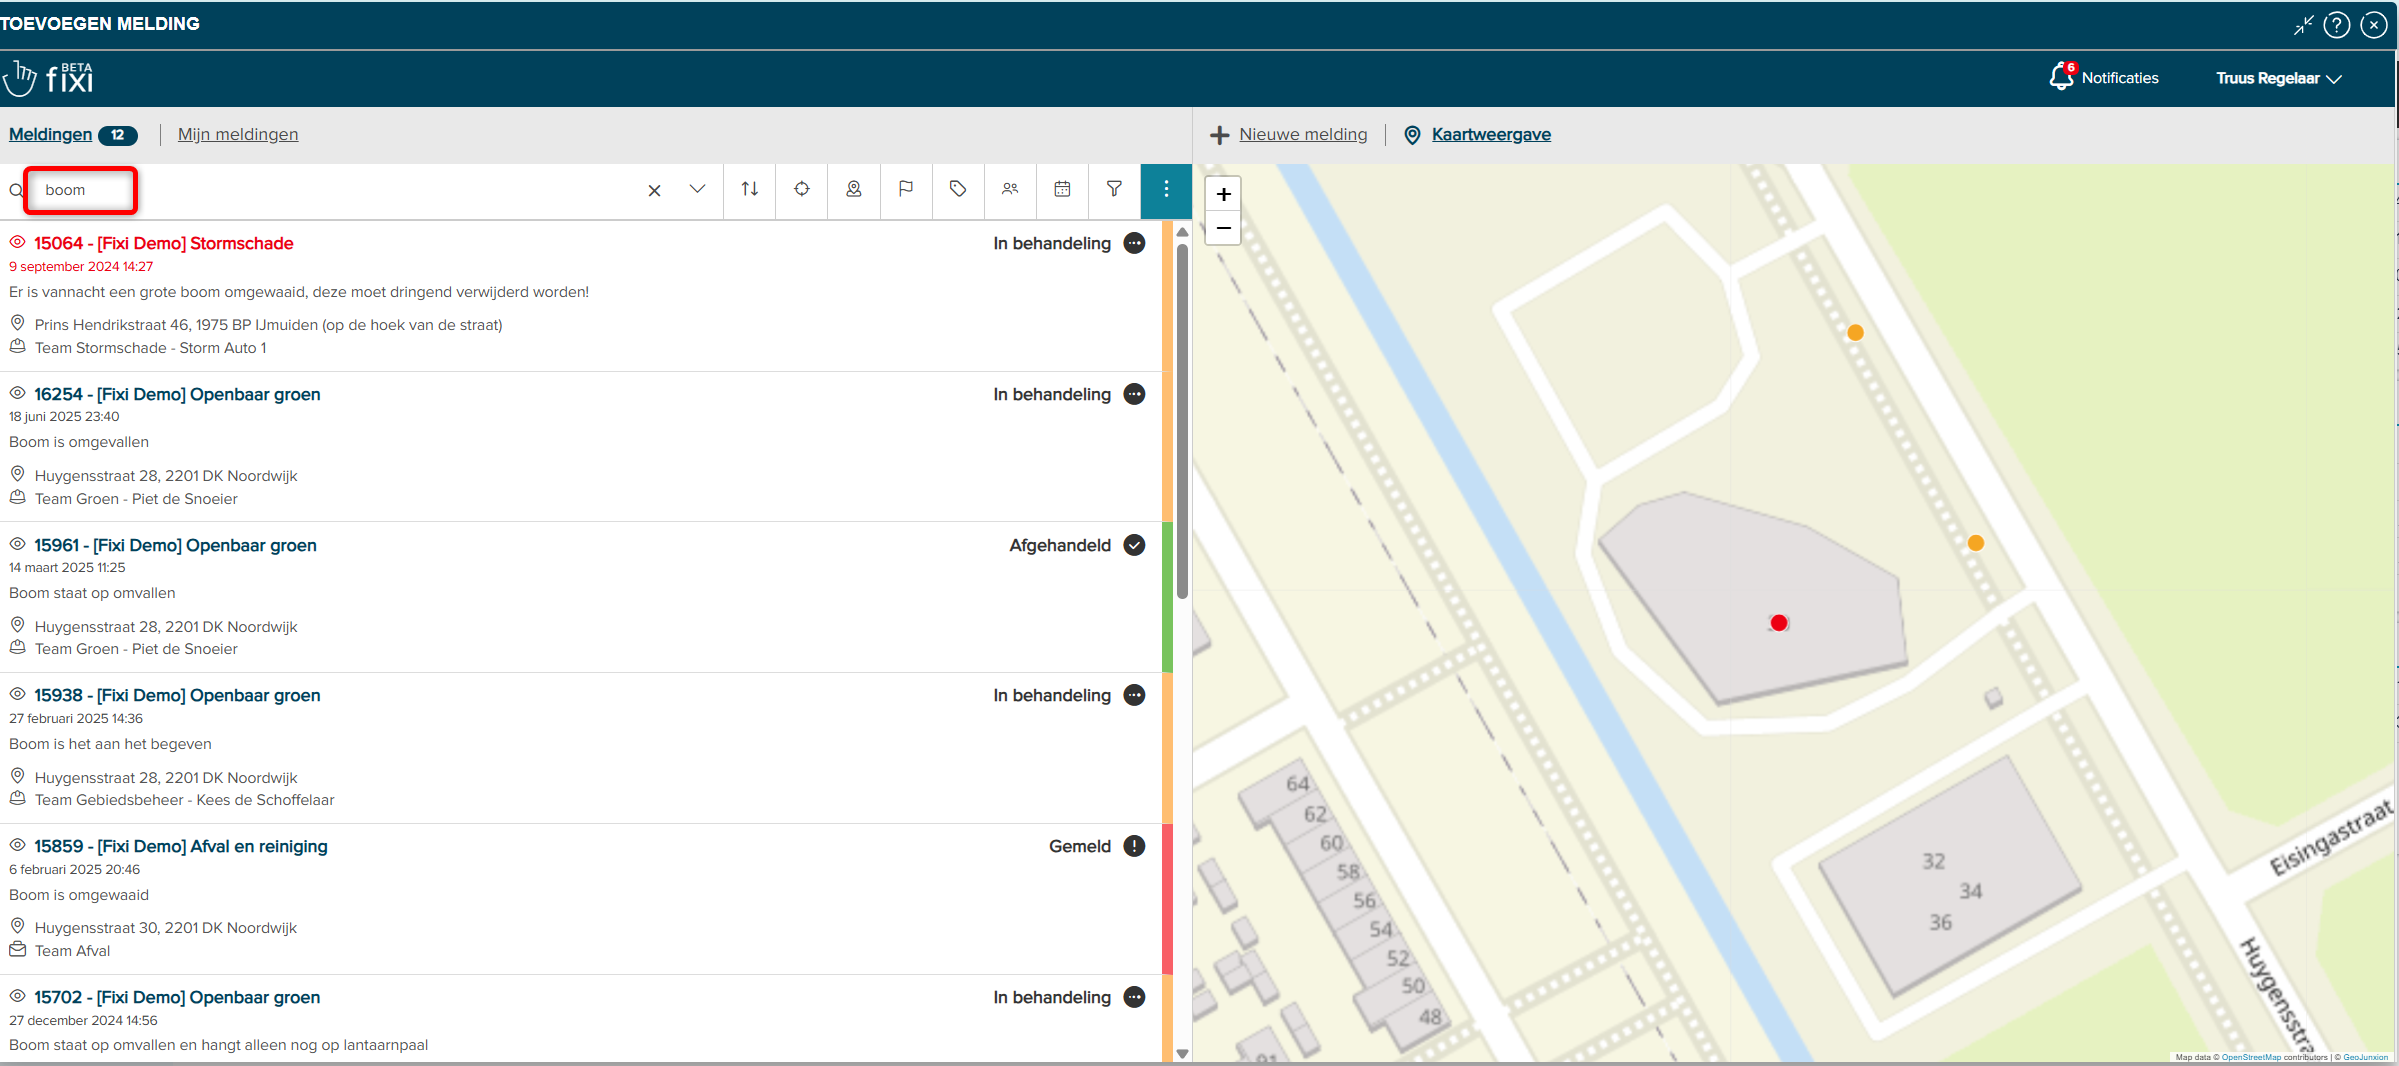This screenshot has height=1066, width=2399.
Task: Open melding 15859 Afval en reiniging
Action: point(181,846)
